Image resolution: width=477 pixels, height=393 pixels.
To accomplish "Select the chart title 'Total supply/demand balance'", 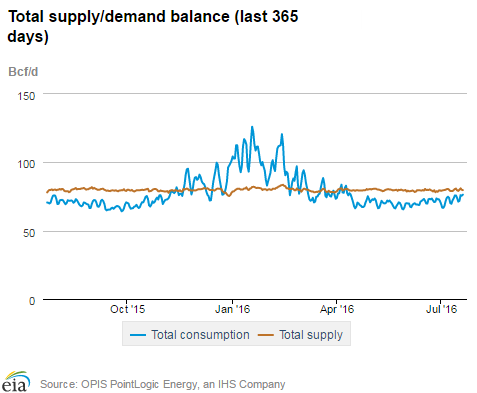I will 119,17.
